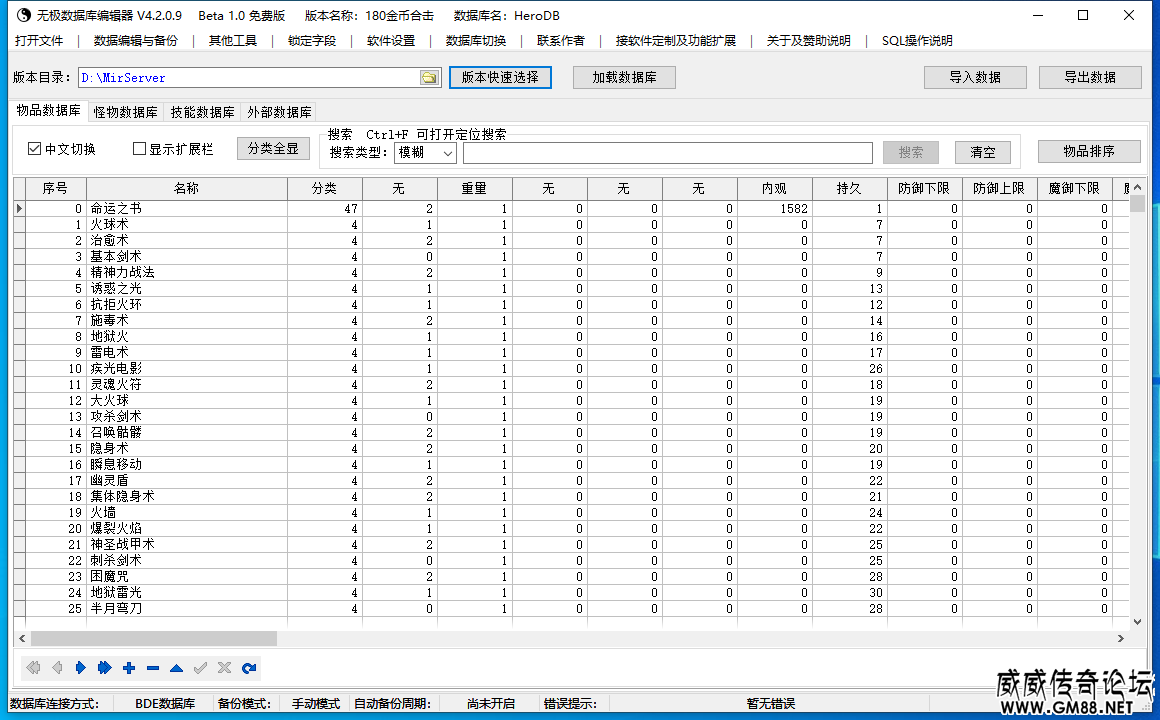Click the row indicator arrow for 命运之书
The height and width of the screenshot is (720, 1160).
pos(19,209)
